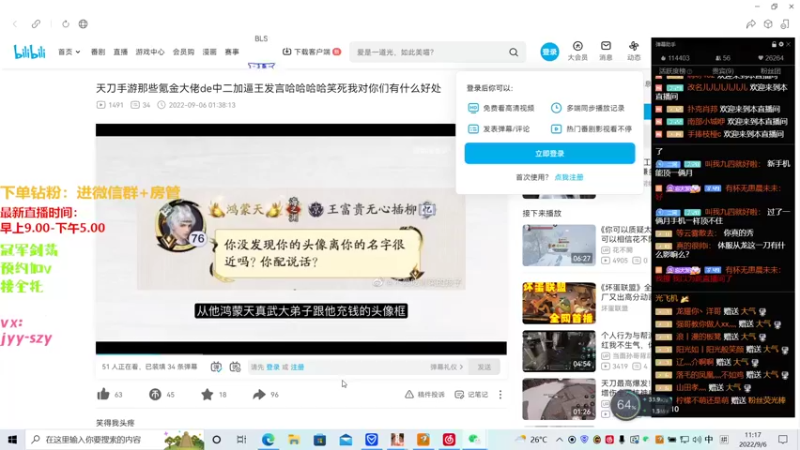Click the search magnifier icon

tap(514, 52)
